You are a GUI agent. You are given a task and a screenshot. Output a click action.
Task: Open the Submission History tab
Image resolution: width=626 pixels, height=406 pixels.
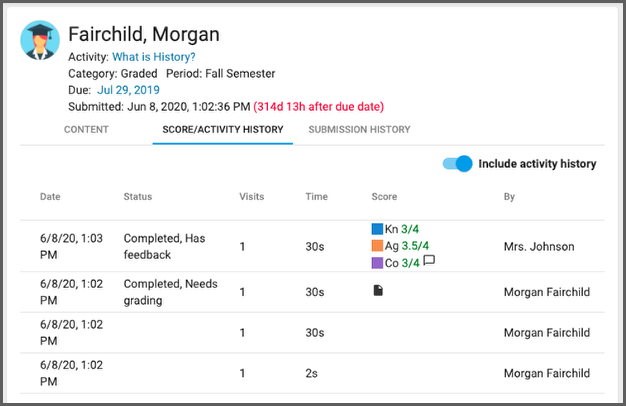pyautogui.click(x=359, y=130)
